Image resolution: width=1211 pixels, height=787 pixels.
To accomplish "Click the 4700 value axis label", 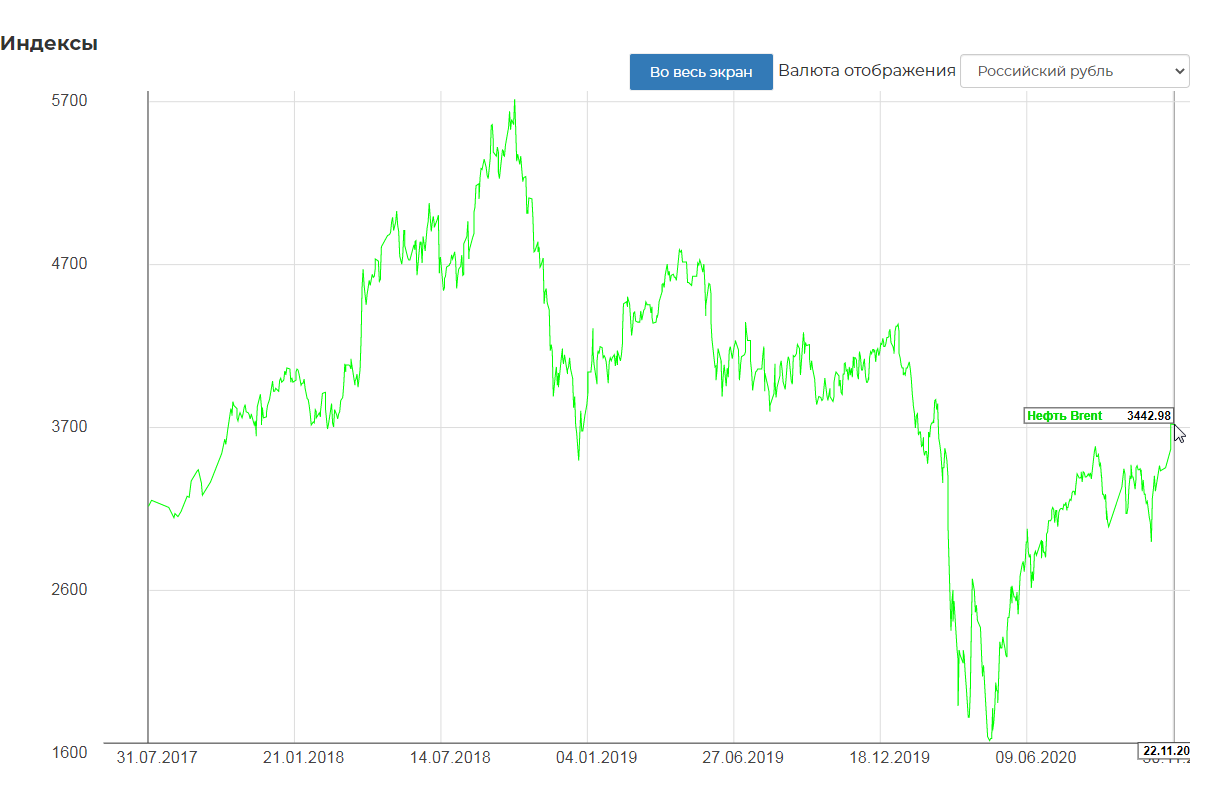I will point(70,264).
